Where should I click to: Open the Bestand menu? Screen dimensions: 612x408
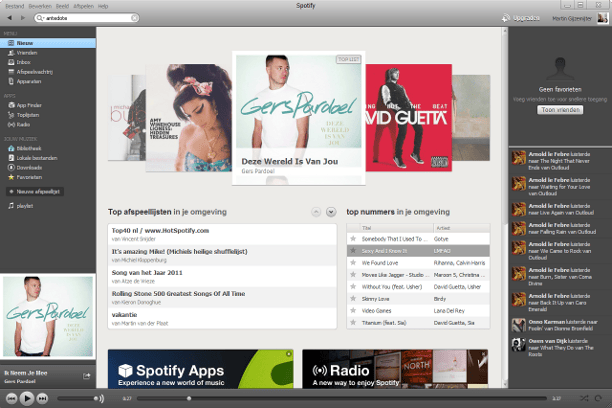point(14,6)
